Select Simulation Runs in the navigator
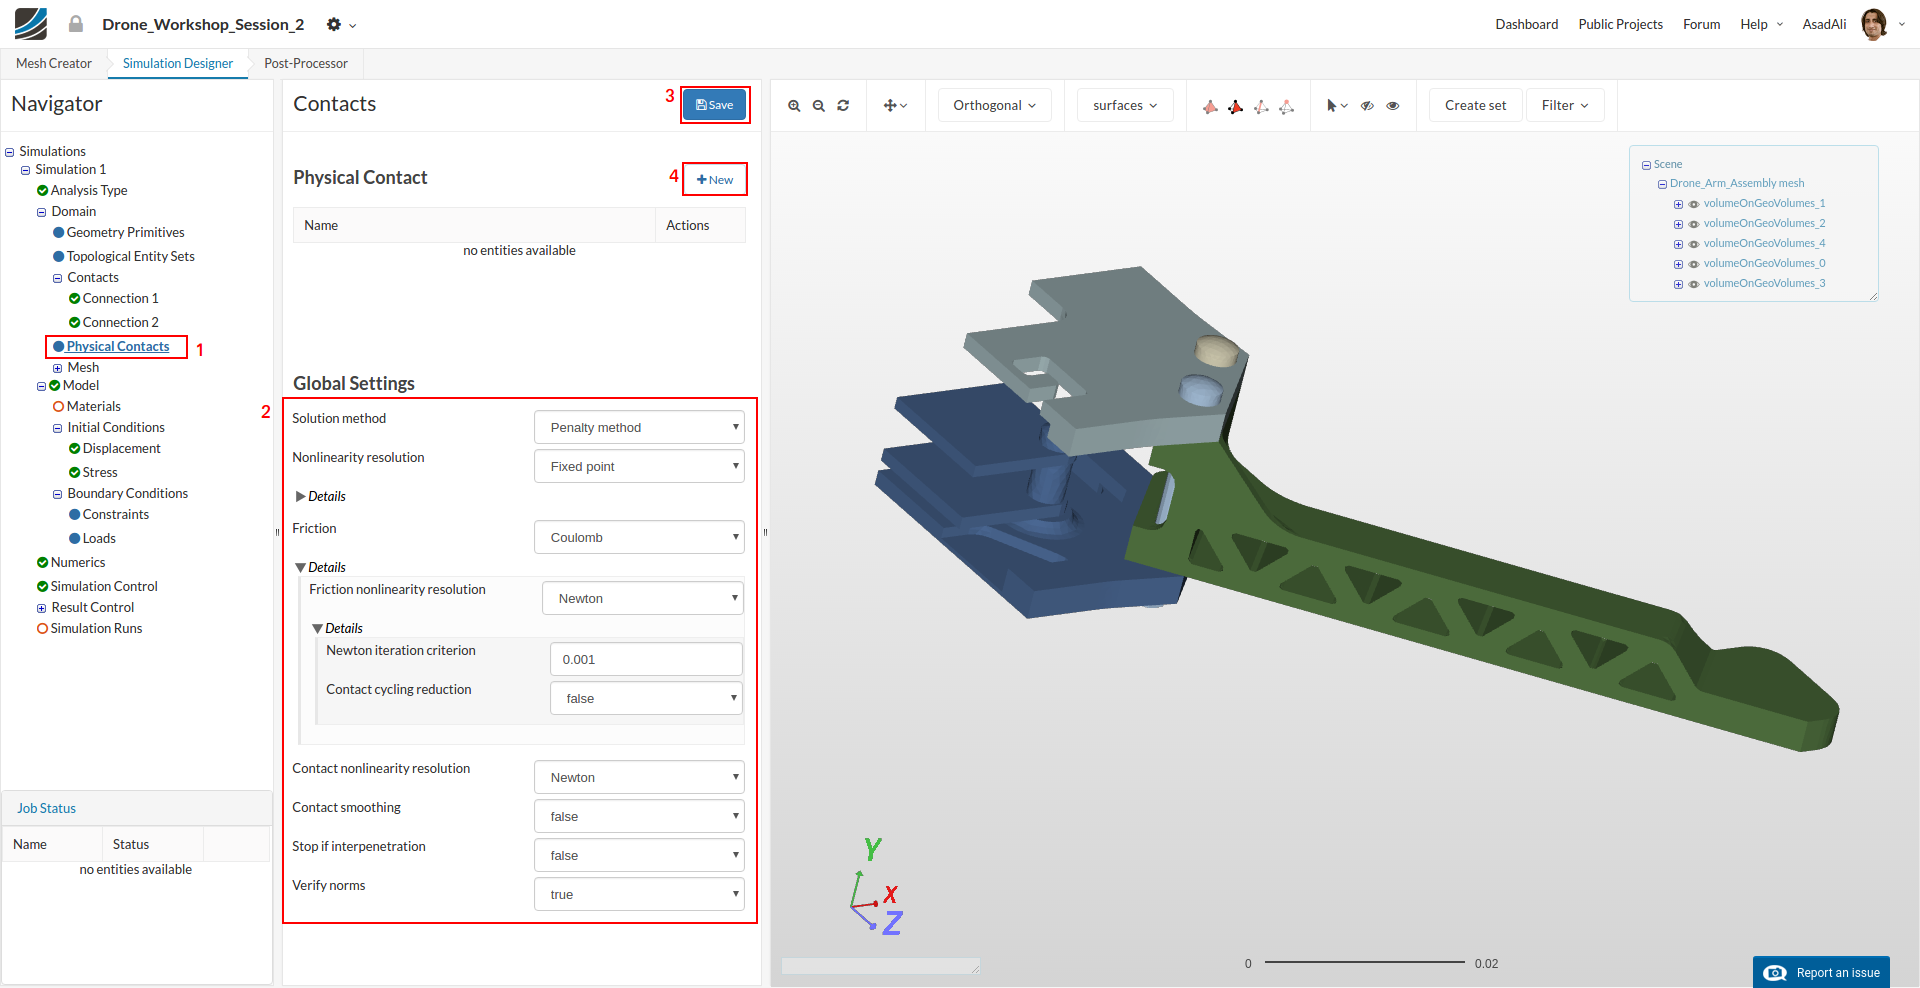Viewport: 1920px width, 988px height. (96, 628)
